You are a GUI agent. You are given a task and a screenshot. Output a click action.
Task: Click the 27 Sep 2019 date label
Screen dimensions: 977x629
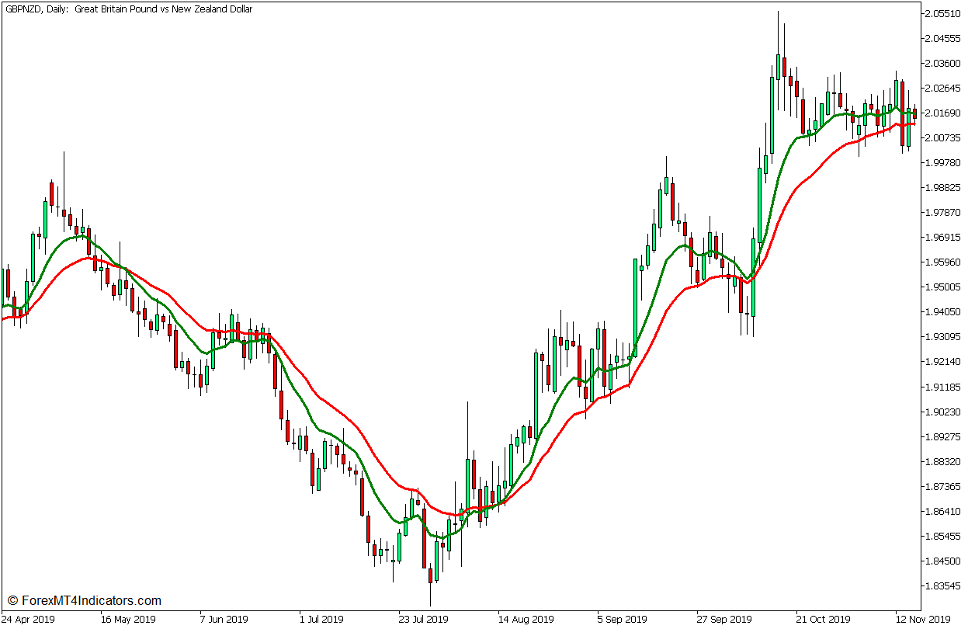point(727,620)
